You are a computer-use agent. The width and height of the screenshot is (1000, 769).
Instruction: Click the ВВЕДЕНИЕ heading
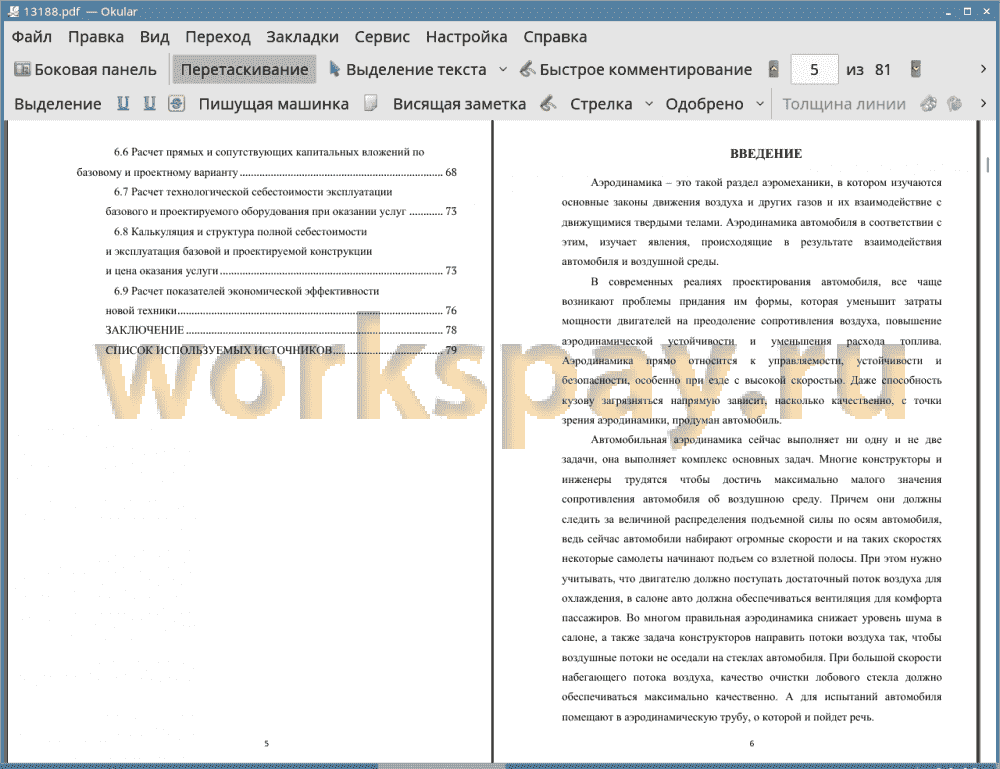click(766, 154)
